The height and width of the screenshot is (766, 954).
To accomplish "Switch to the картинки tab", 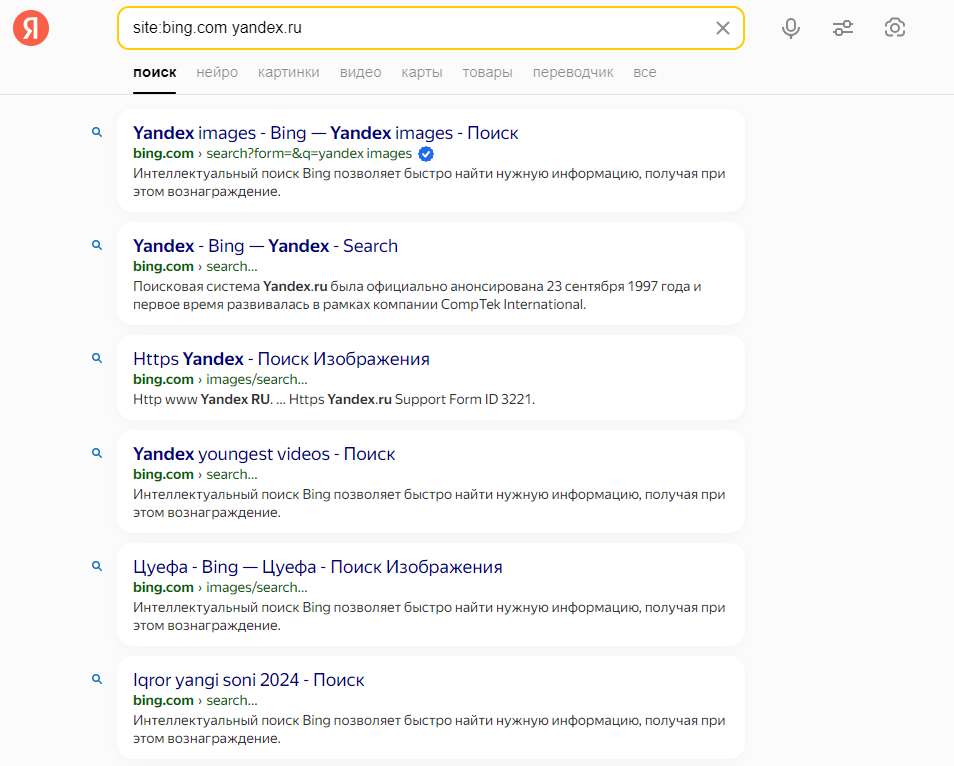I will tap(288, 72).
